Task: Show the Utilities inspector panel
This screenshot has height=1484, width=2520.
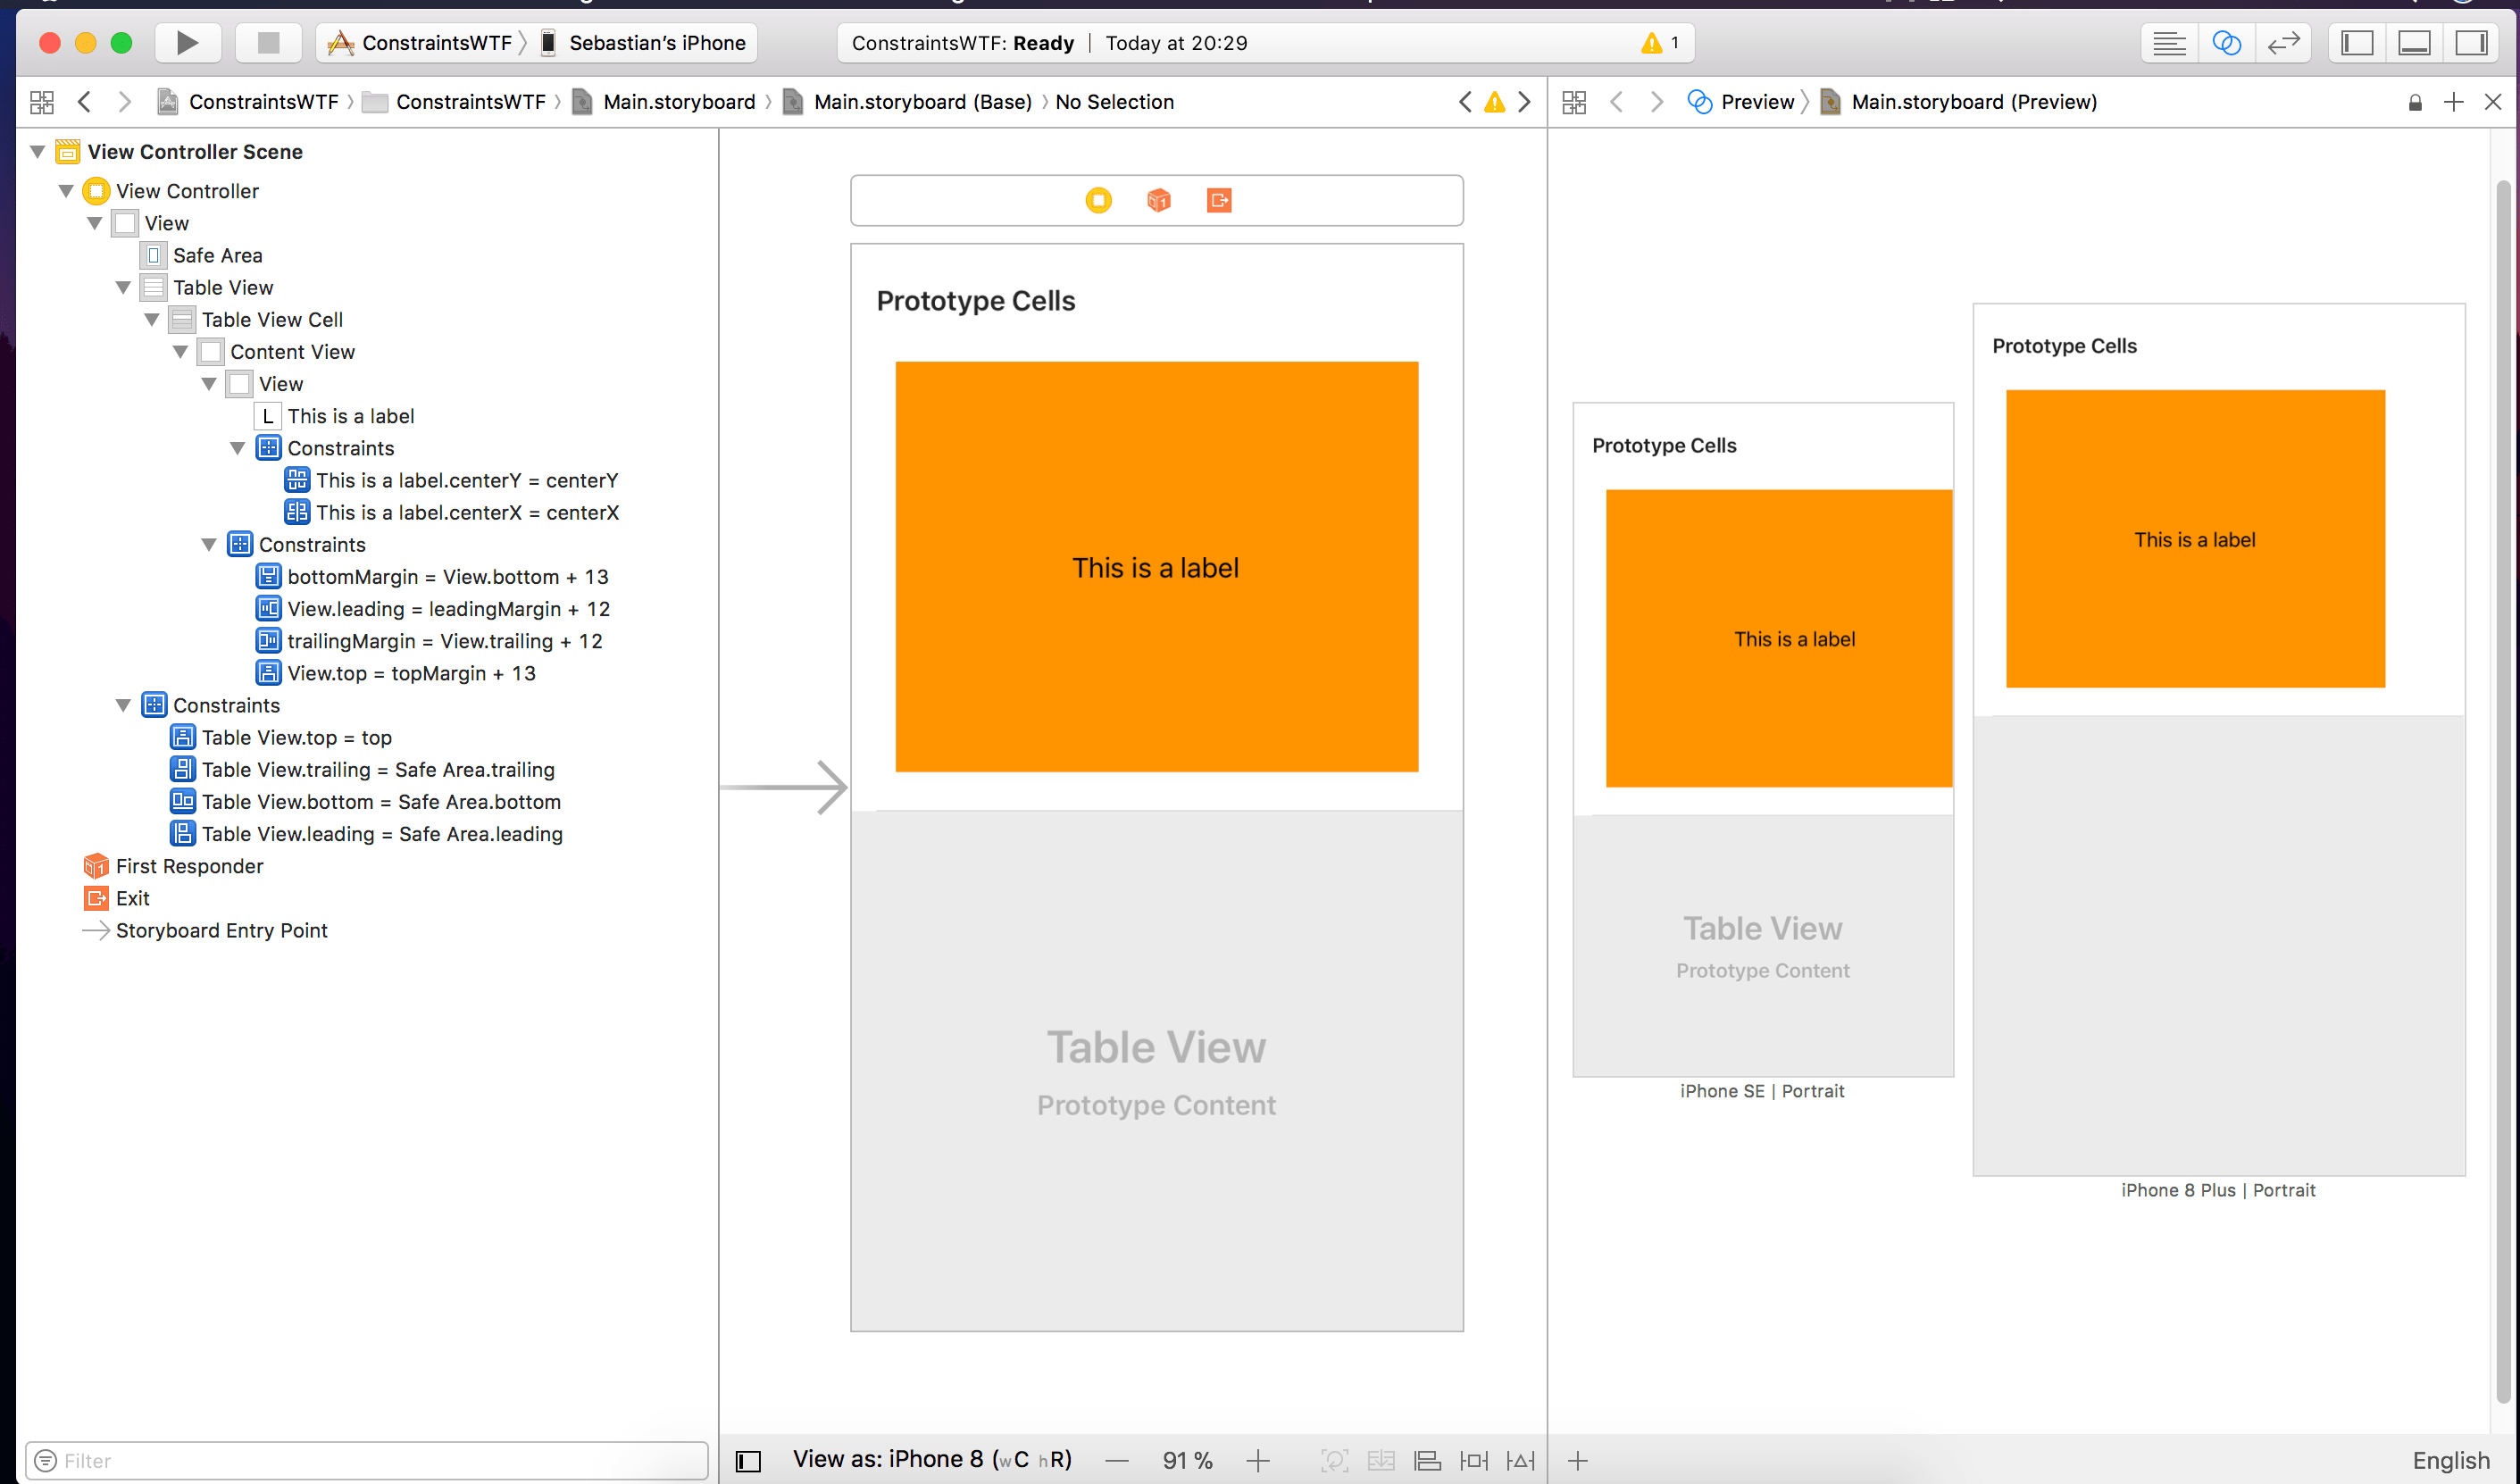Action: [x=2470, y=42]
